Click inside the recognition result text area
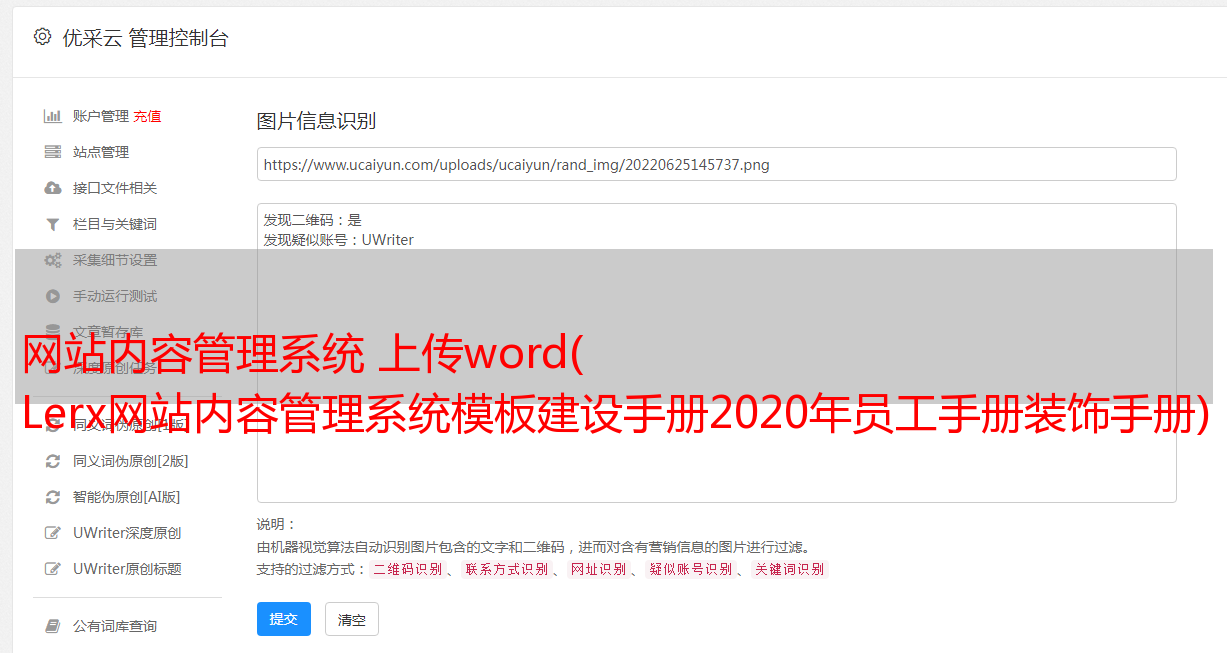Image resolution: width=1227 pixels, height=653 pixels. pyautogui.click(x=716, y=353)
